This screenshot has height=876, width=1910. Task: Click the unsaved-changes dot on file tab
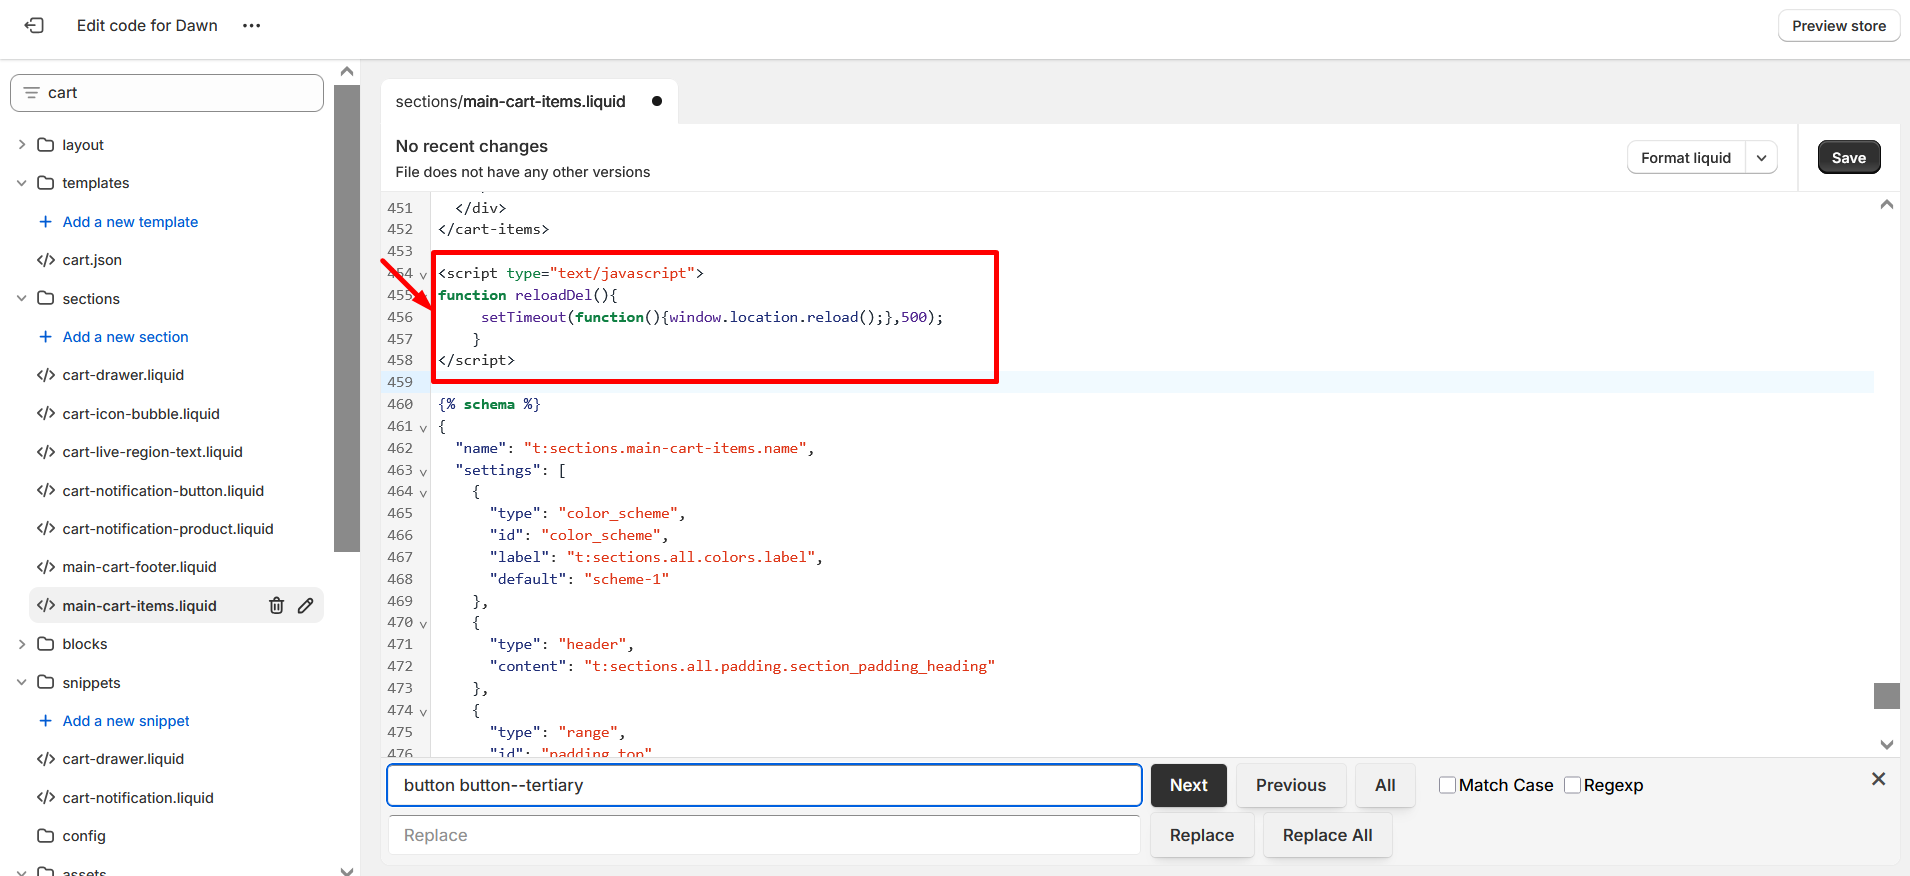click(657, 101)
